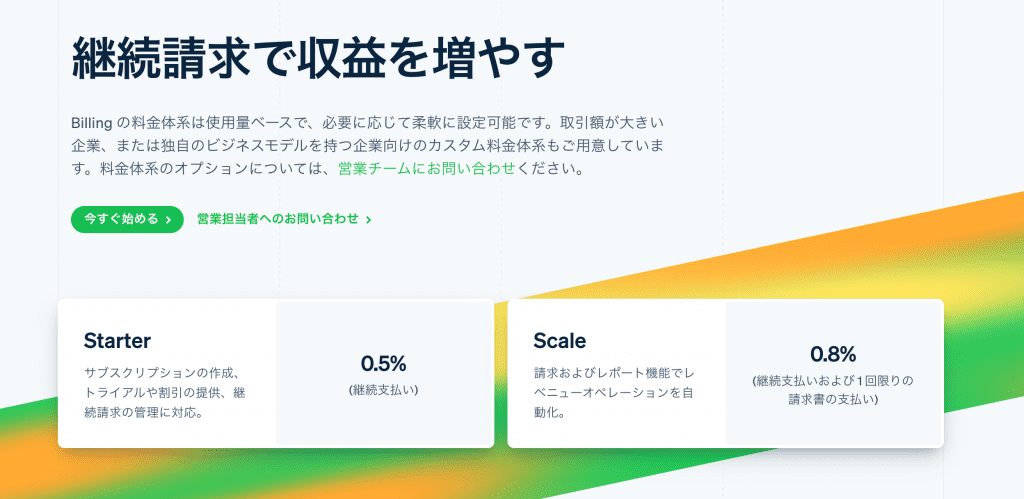Click the 0.8% pricing figure

point(833,354)
